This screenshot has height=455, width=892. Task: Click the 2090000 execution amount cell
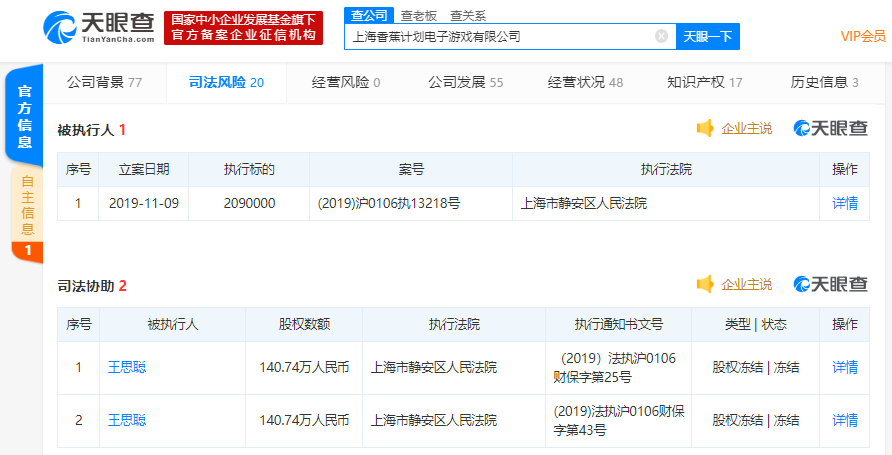[x=249, y=203]
